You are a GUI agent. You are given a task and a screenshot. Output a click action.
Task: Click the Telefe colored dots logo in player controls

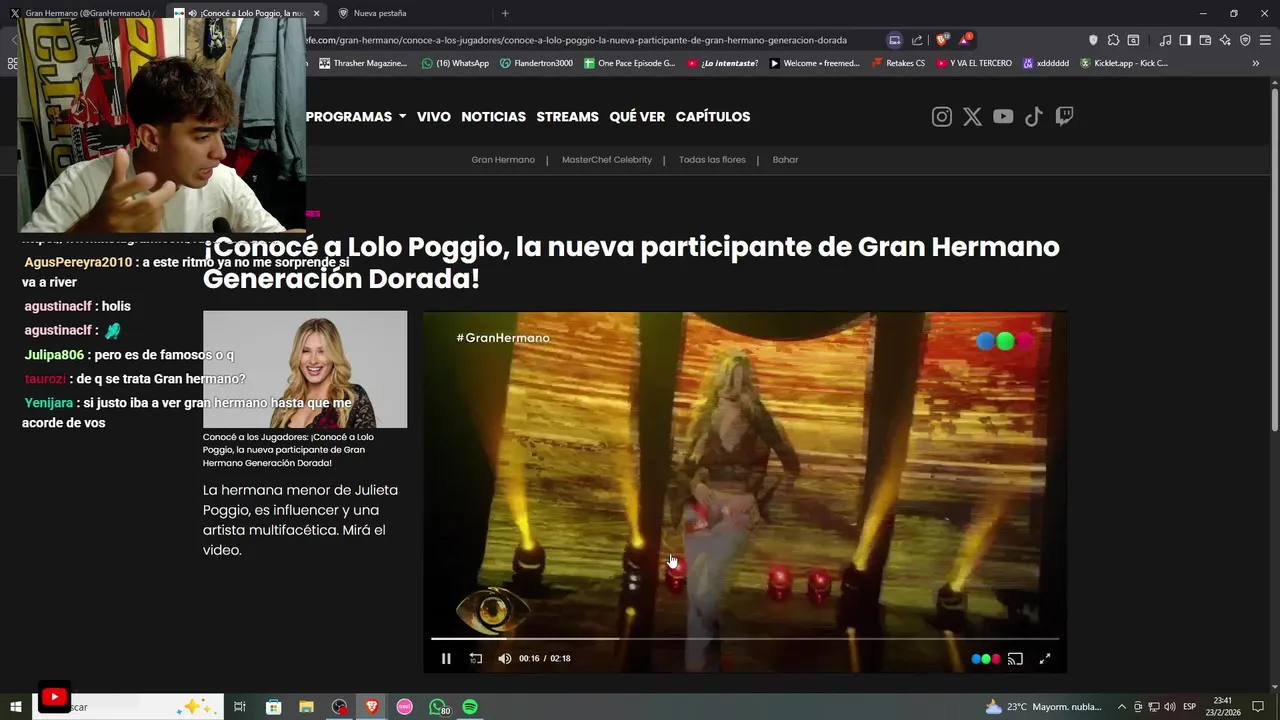(x=986, y=659)
